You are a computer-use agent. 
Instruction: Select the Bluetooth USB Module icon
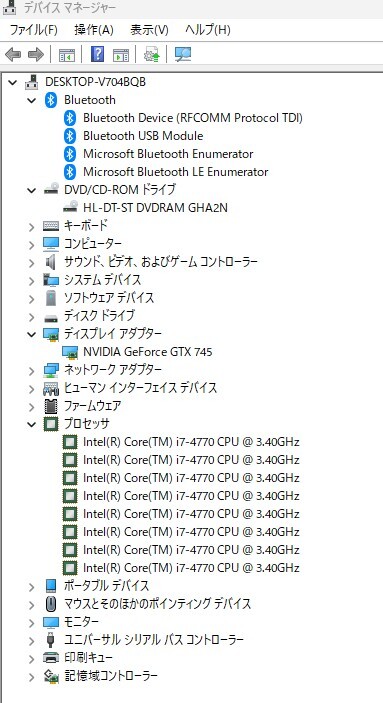70,136
